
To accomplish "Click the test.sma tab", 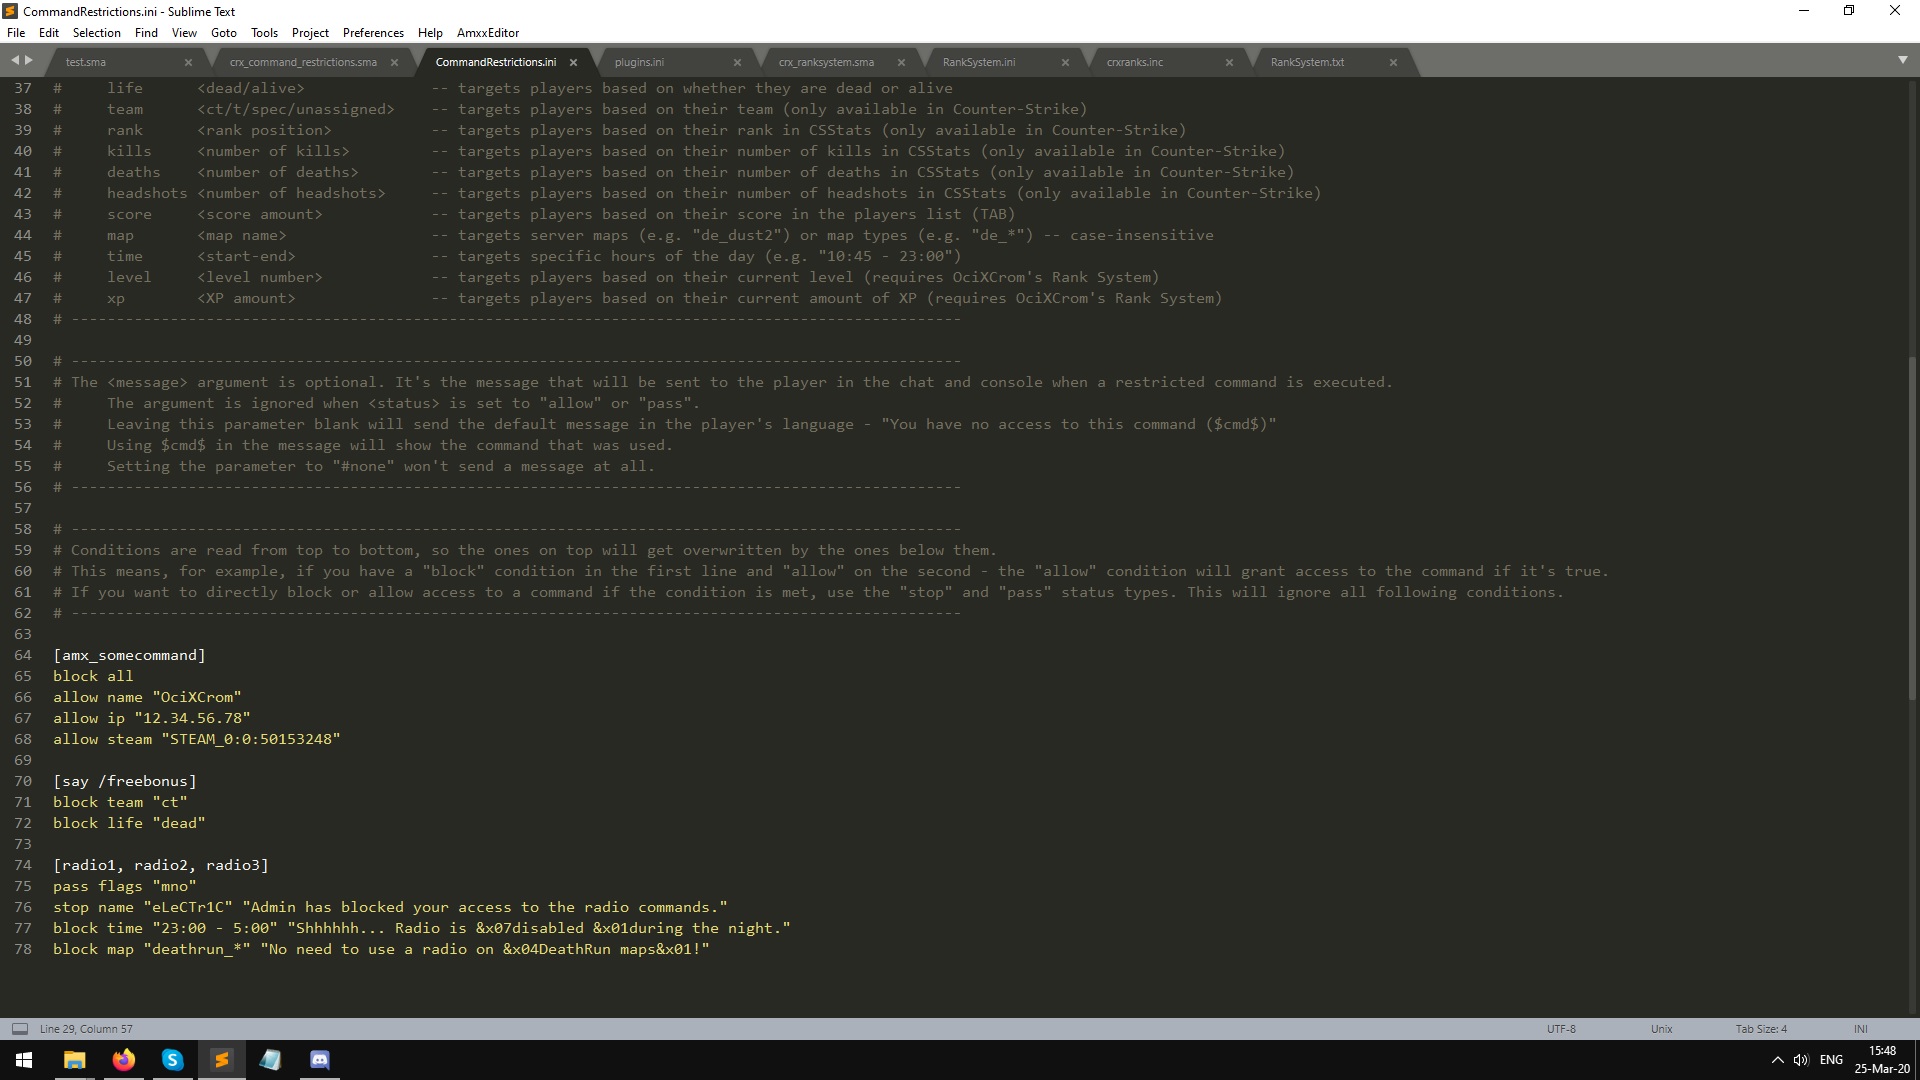I will tap(86, 61).
